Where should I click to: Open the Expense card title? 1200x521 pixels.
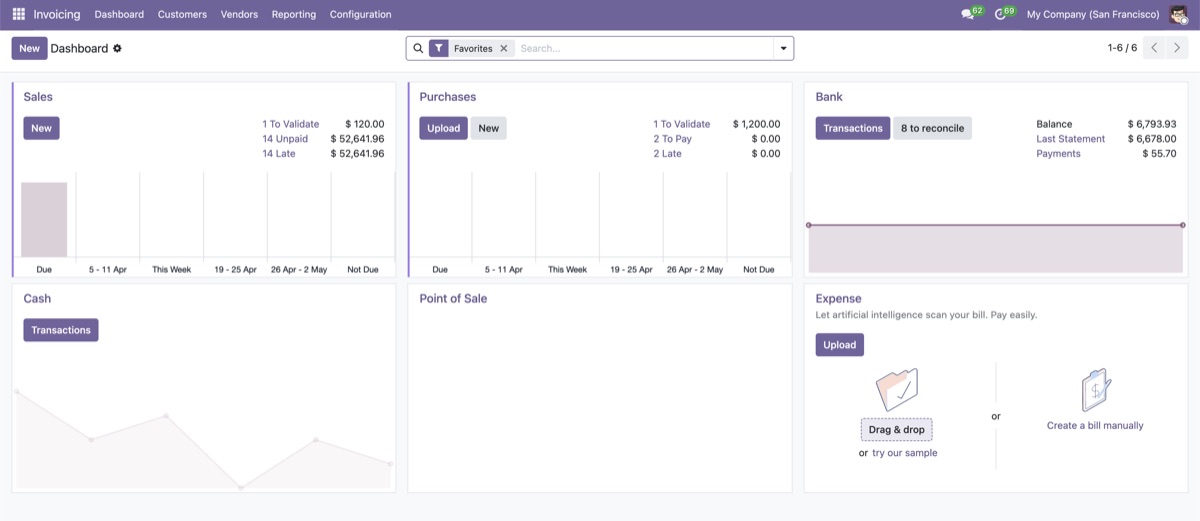coord(838,299)
